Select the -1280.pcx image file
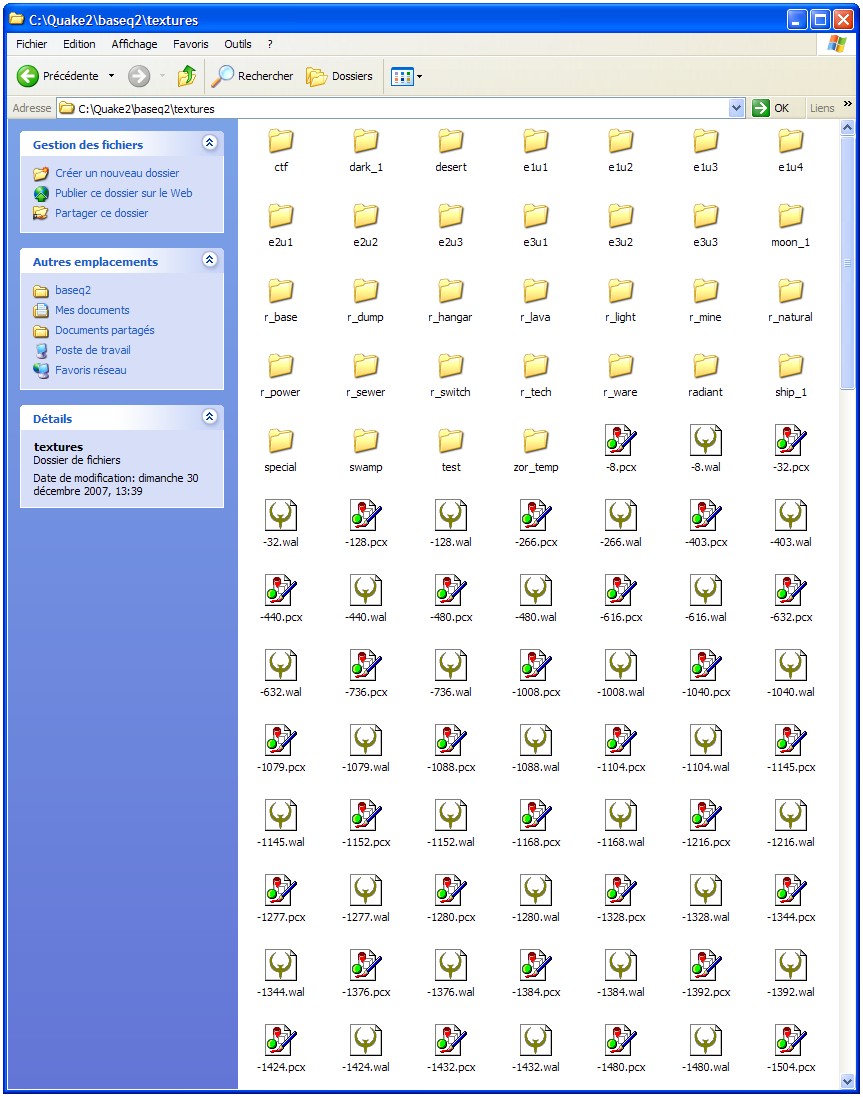The image size is (863, 1097). tap(450, 890)
